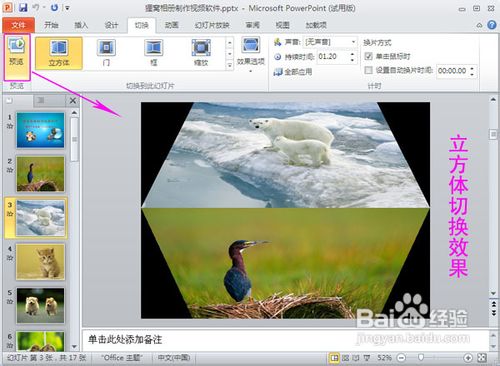
Task: Click thumbnail pane scrollbar down arrow
Action: pyautogui.click(x=74, y=347)
